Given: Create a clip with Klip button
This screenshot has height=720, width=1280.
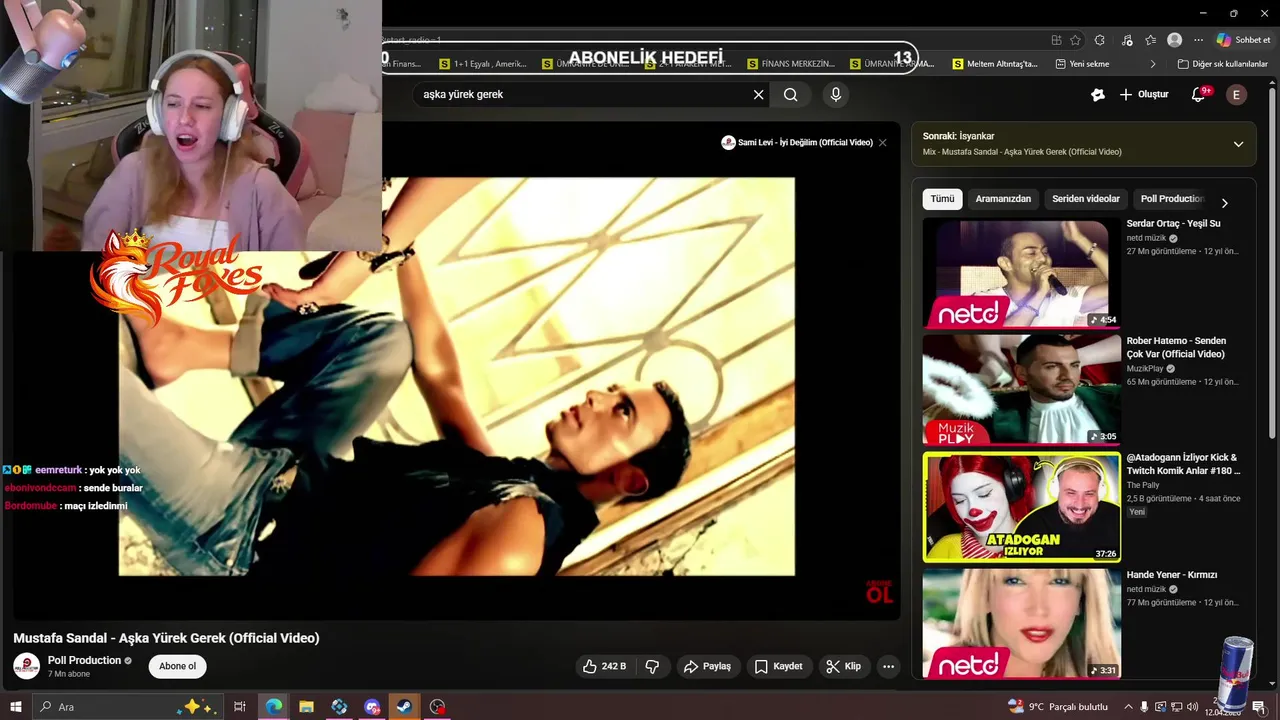Looking at the screenshot, I should click(x=843, y=666).
